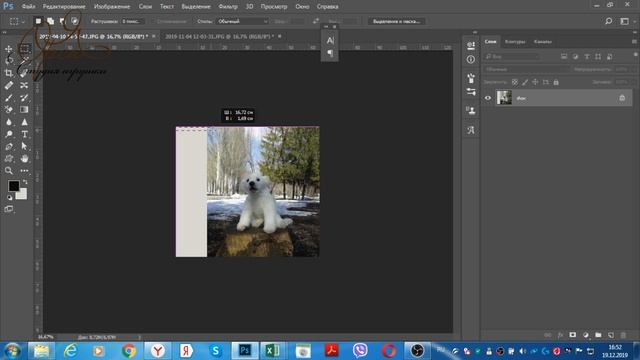Open the Редактирование menu
This screenshot has width=640, height=360.
tap(64, 7)
